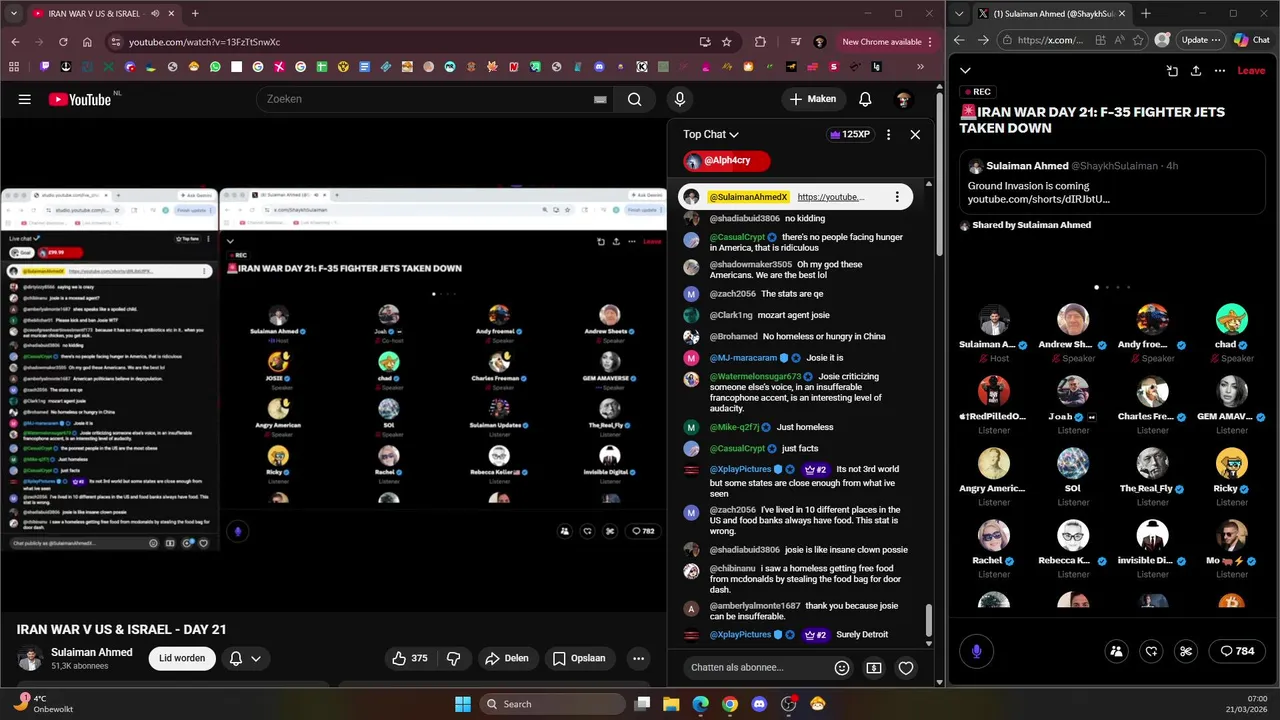Open the 125XP badge in chat
This screenshot has height=720, width=1280.
point(851,134)
